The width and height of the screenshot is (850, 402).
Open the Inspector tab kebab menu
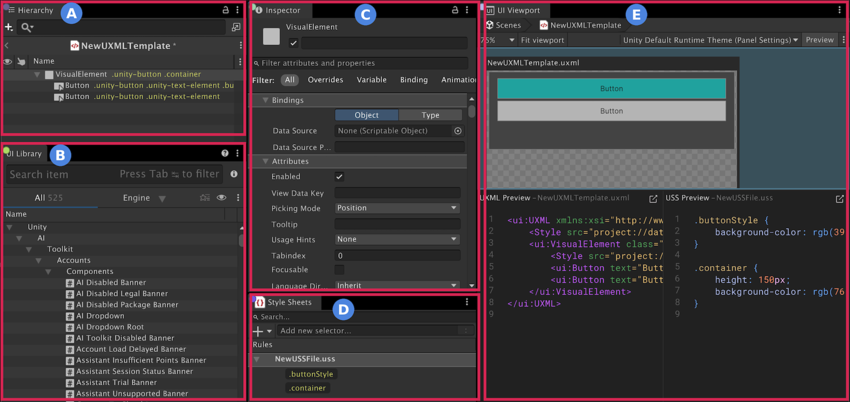(x=467, y=10)
